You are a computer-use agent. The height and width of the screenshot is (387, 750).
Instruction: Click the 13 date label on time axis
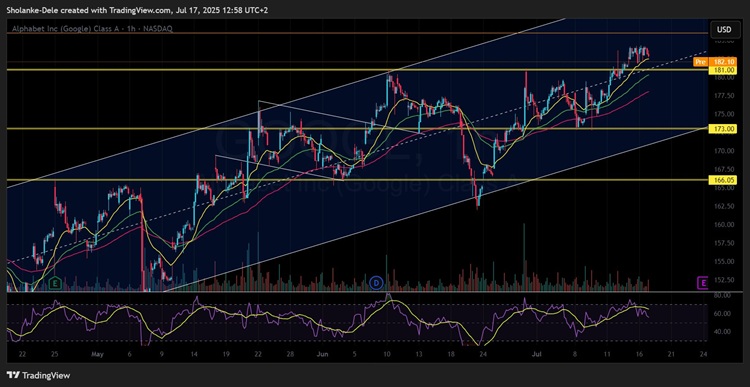point(419,354)
